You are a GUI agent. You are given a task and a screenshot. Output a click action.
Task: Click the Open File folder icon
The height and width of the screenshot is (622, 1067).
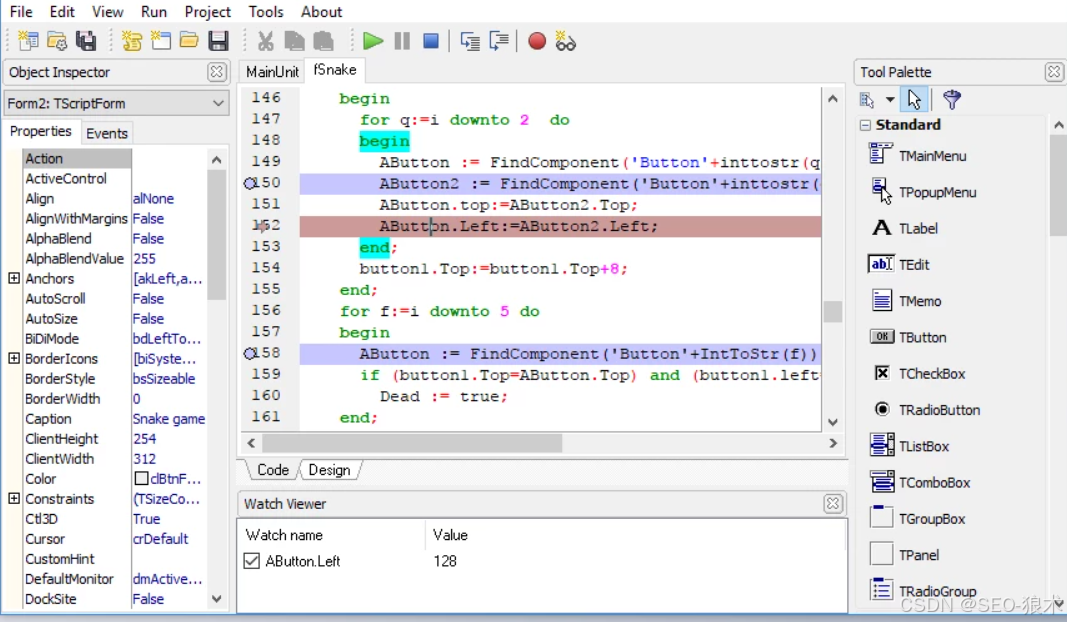[x=189, y=42]
